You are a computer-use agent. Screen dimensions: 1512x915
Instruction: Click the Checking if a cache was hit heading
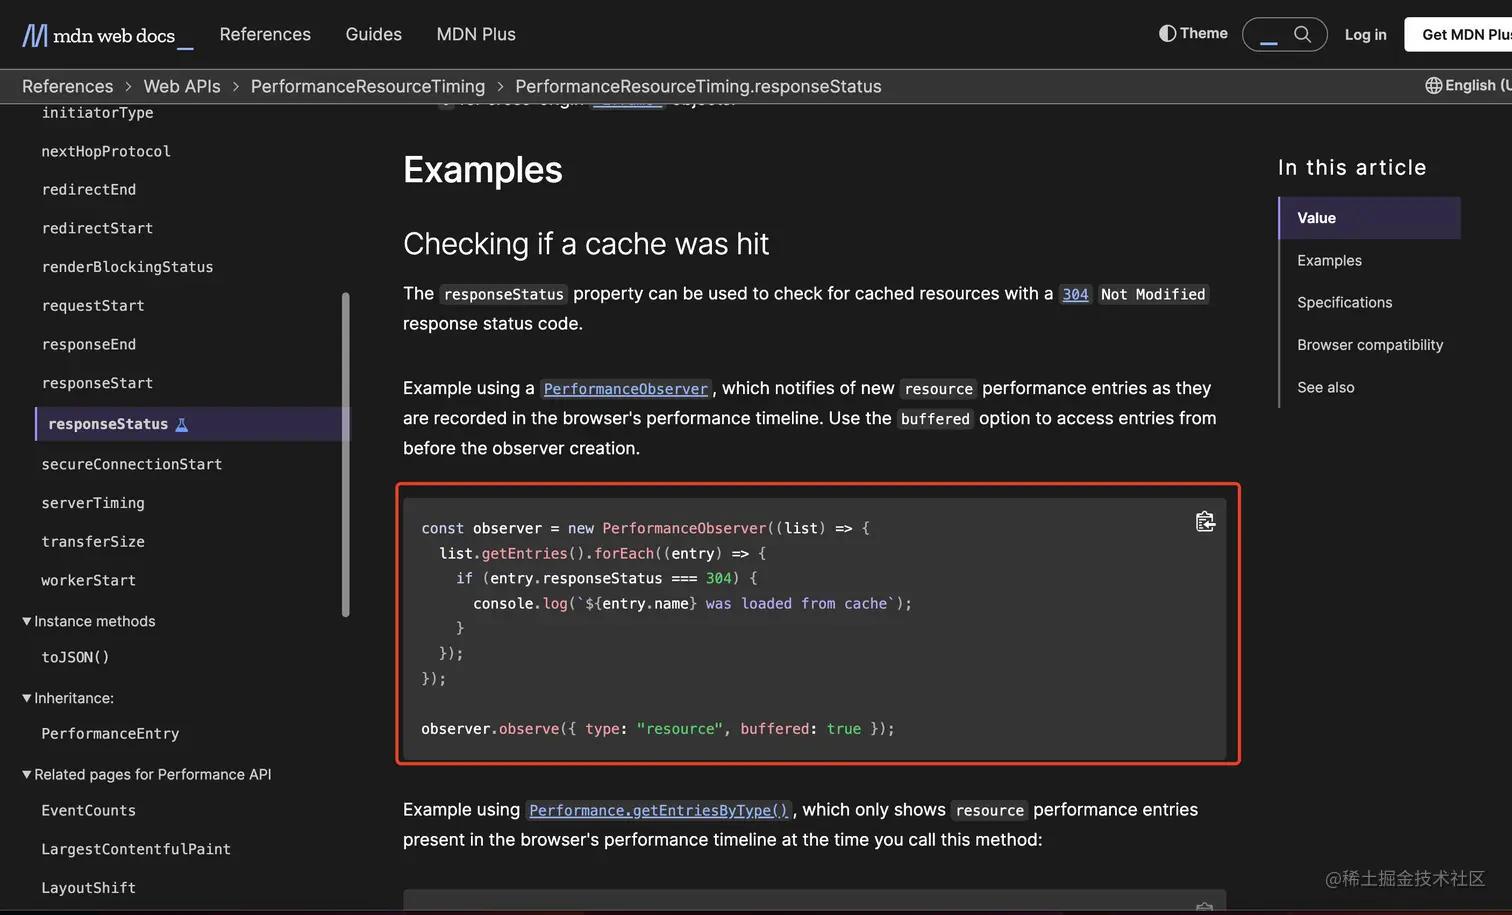tap(586, 244)
